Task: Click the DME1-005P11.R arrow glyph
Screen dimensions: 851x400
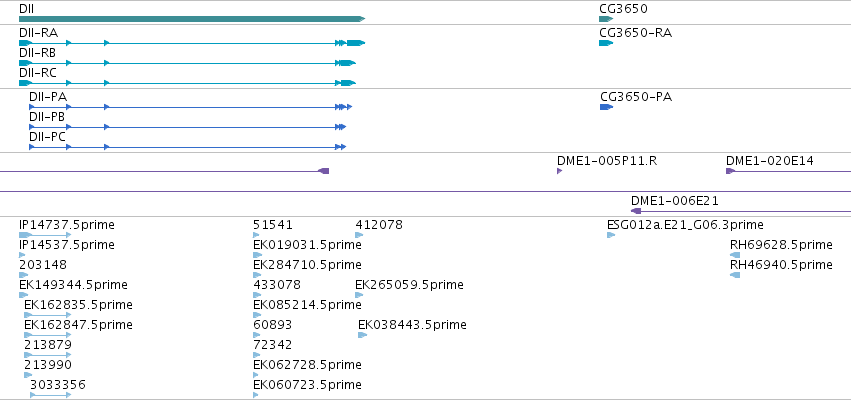Action: [560, 171]
